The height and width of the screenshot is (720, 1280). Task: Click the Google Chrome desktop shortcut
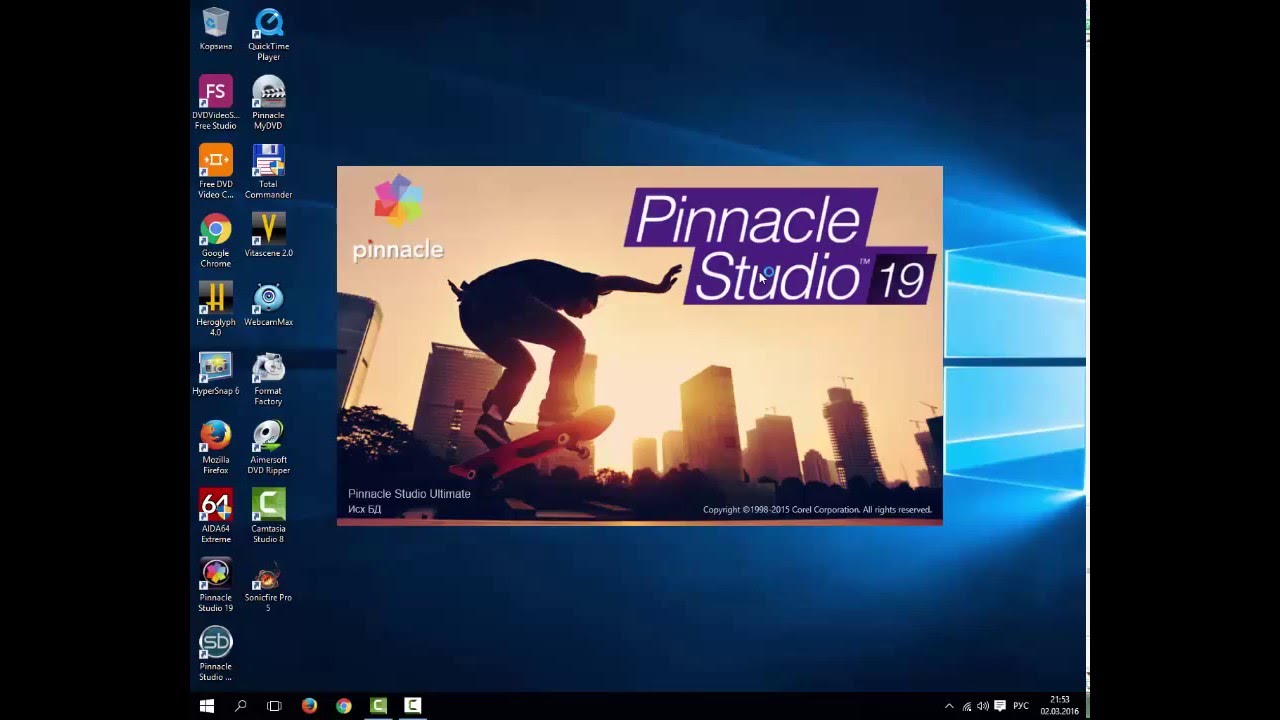(x=215, y=241)
